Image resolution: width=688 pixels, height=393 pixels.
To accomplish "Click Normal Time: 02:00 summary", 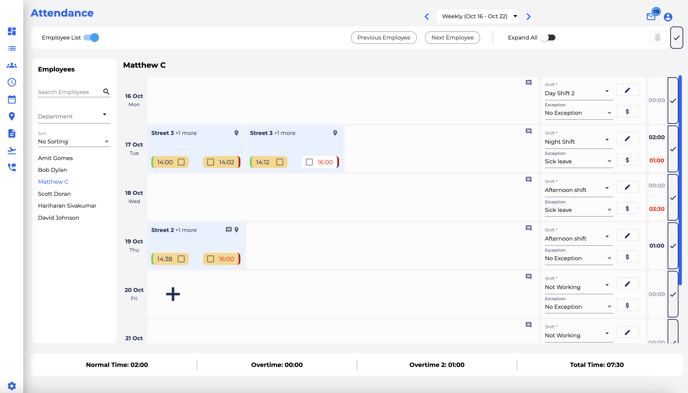I will [x=117, y=364].
